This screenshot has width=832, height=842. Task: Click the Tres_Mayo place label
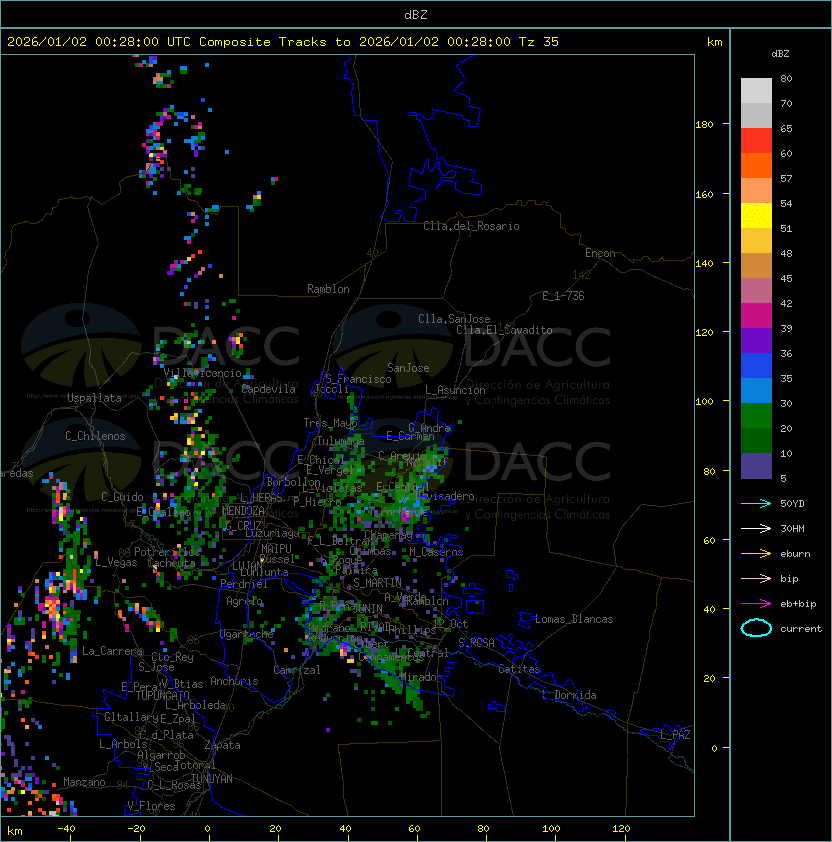tap(330, 423)
